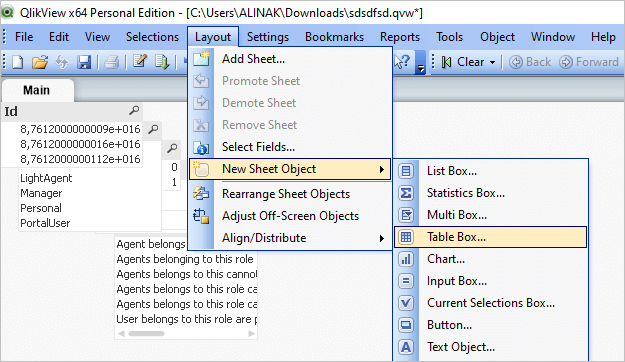Click the search magnifier in Id list box
The width and height of the screenshot is (625, 362).
click(x=134, y=110)
